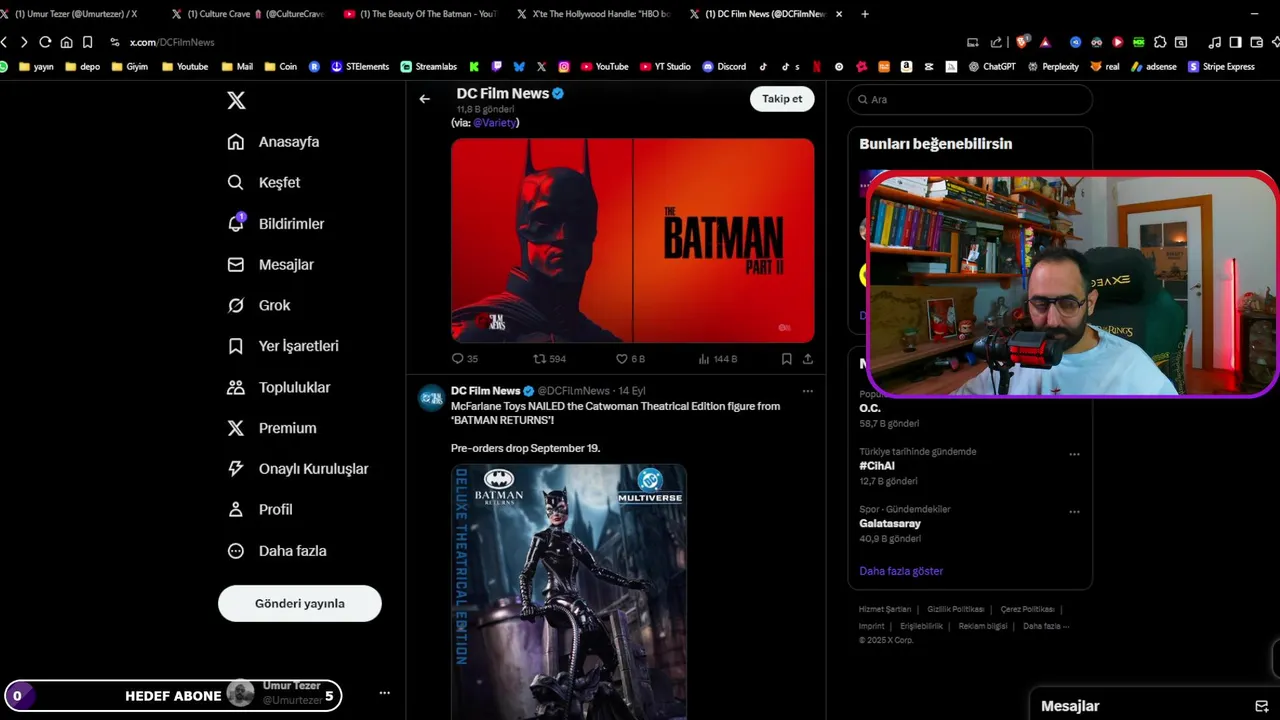This screenshot has height=720, width=1280.
Task: Expand Daha fazla menu
Action: point(277,551)
